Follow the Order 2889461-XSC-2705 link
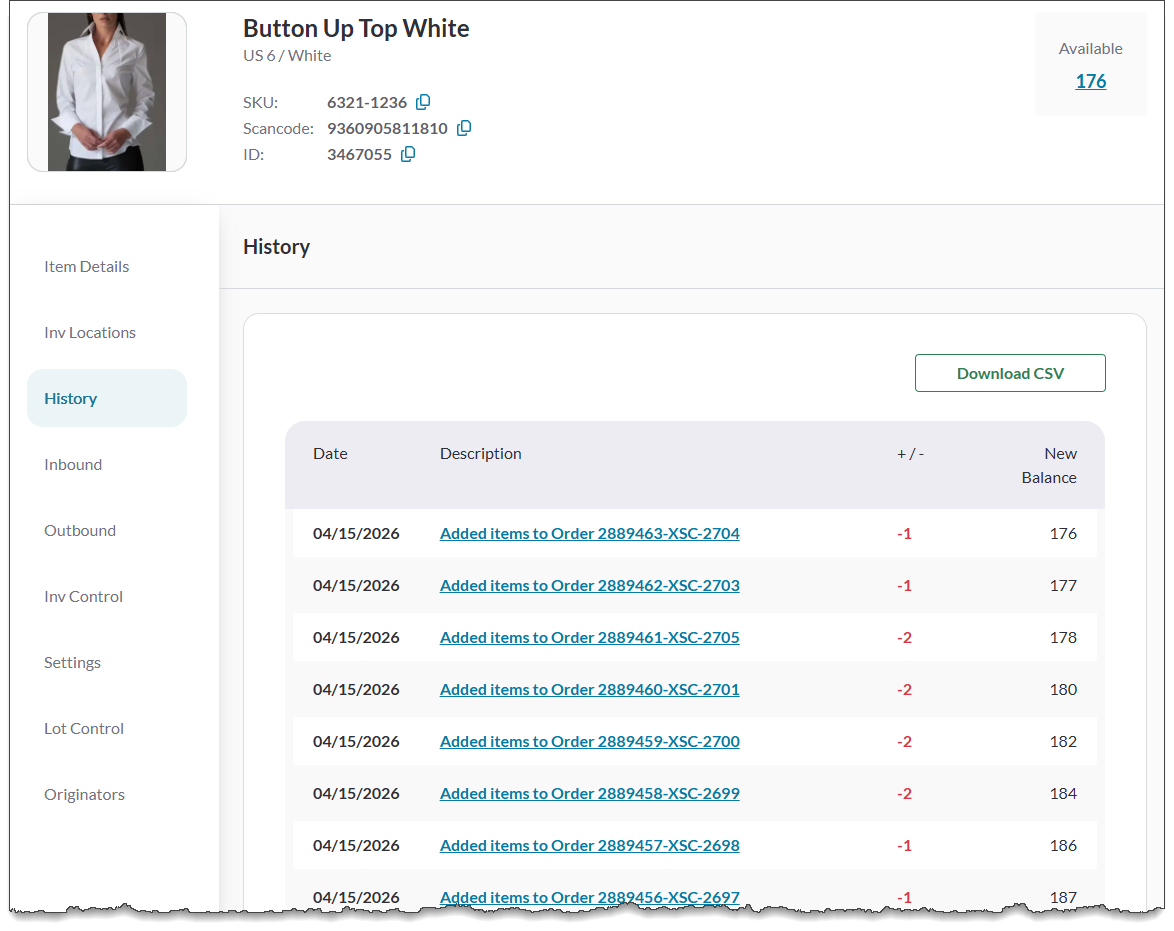The image size is (1174, 931). click(x=590, y=637)
